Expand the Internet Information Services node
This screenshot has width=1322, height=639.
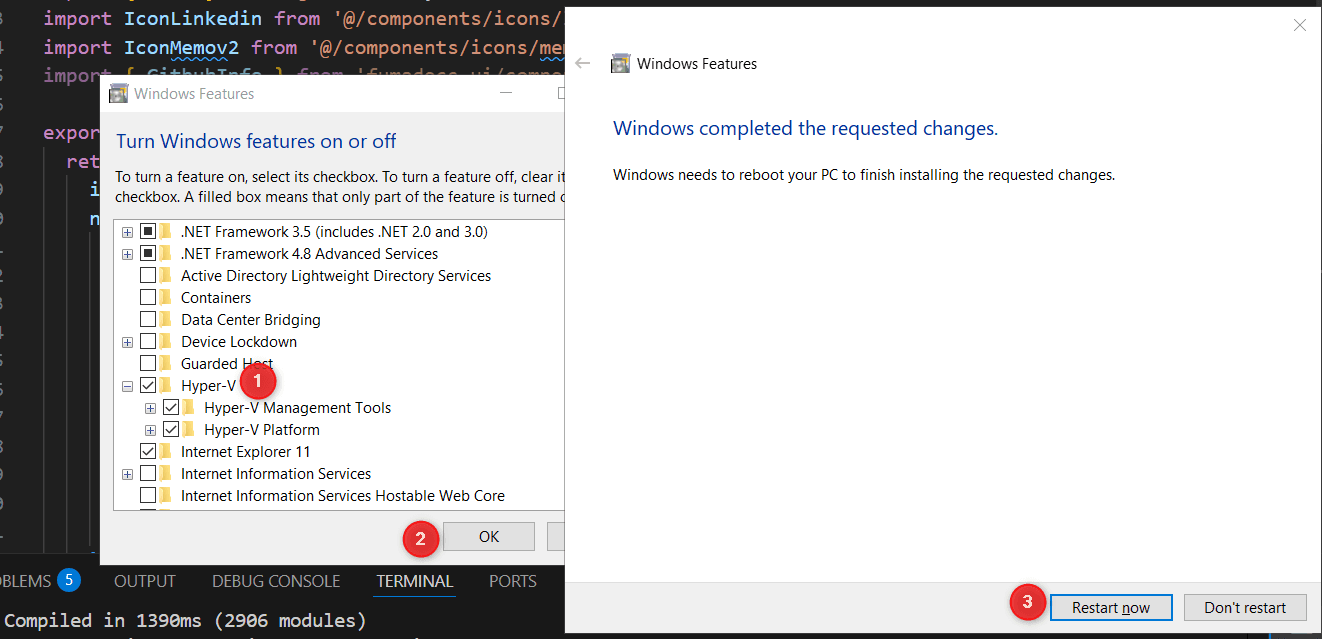[127, 474]
